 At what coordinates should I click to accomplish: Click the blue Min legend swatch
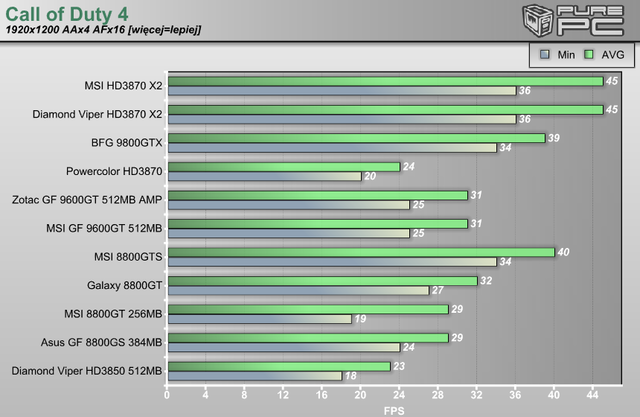pyautogui.click(x=544, y=54)
